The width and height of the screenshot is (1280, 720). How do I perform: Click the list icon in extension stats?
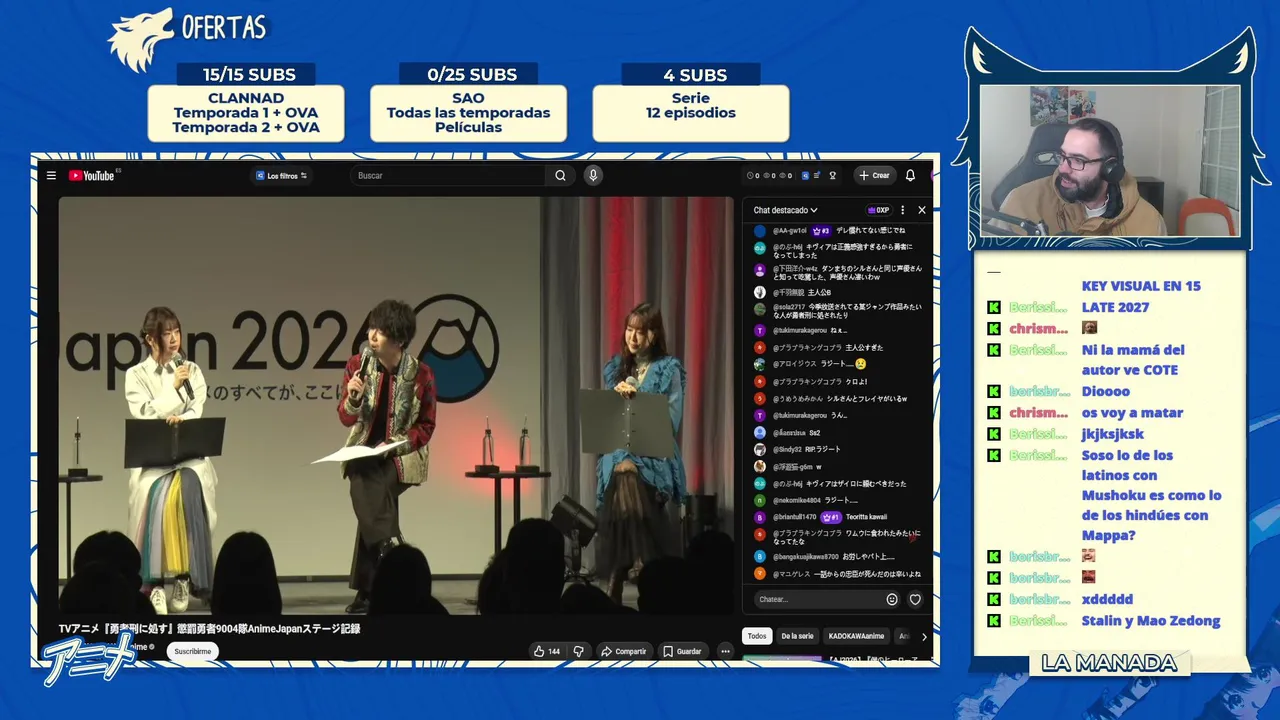tap(816, 176)
